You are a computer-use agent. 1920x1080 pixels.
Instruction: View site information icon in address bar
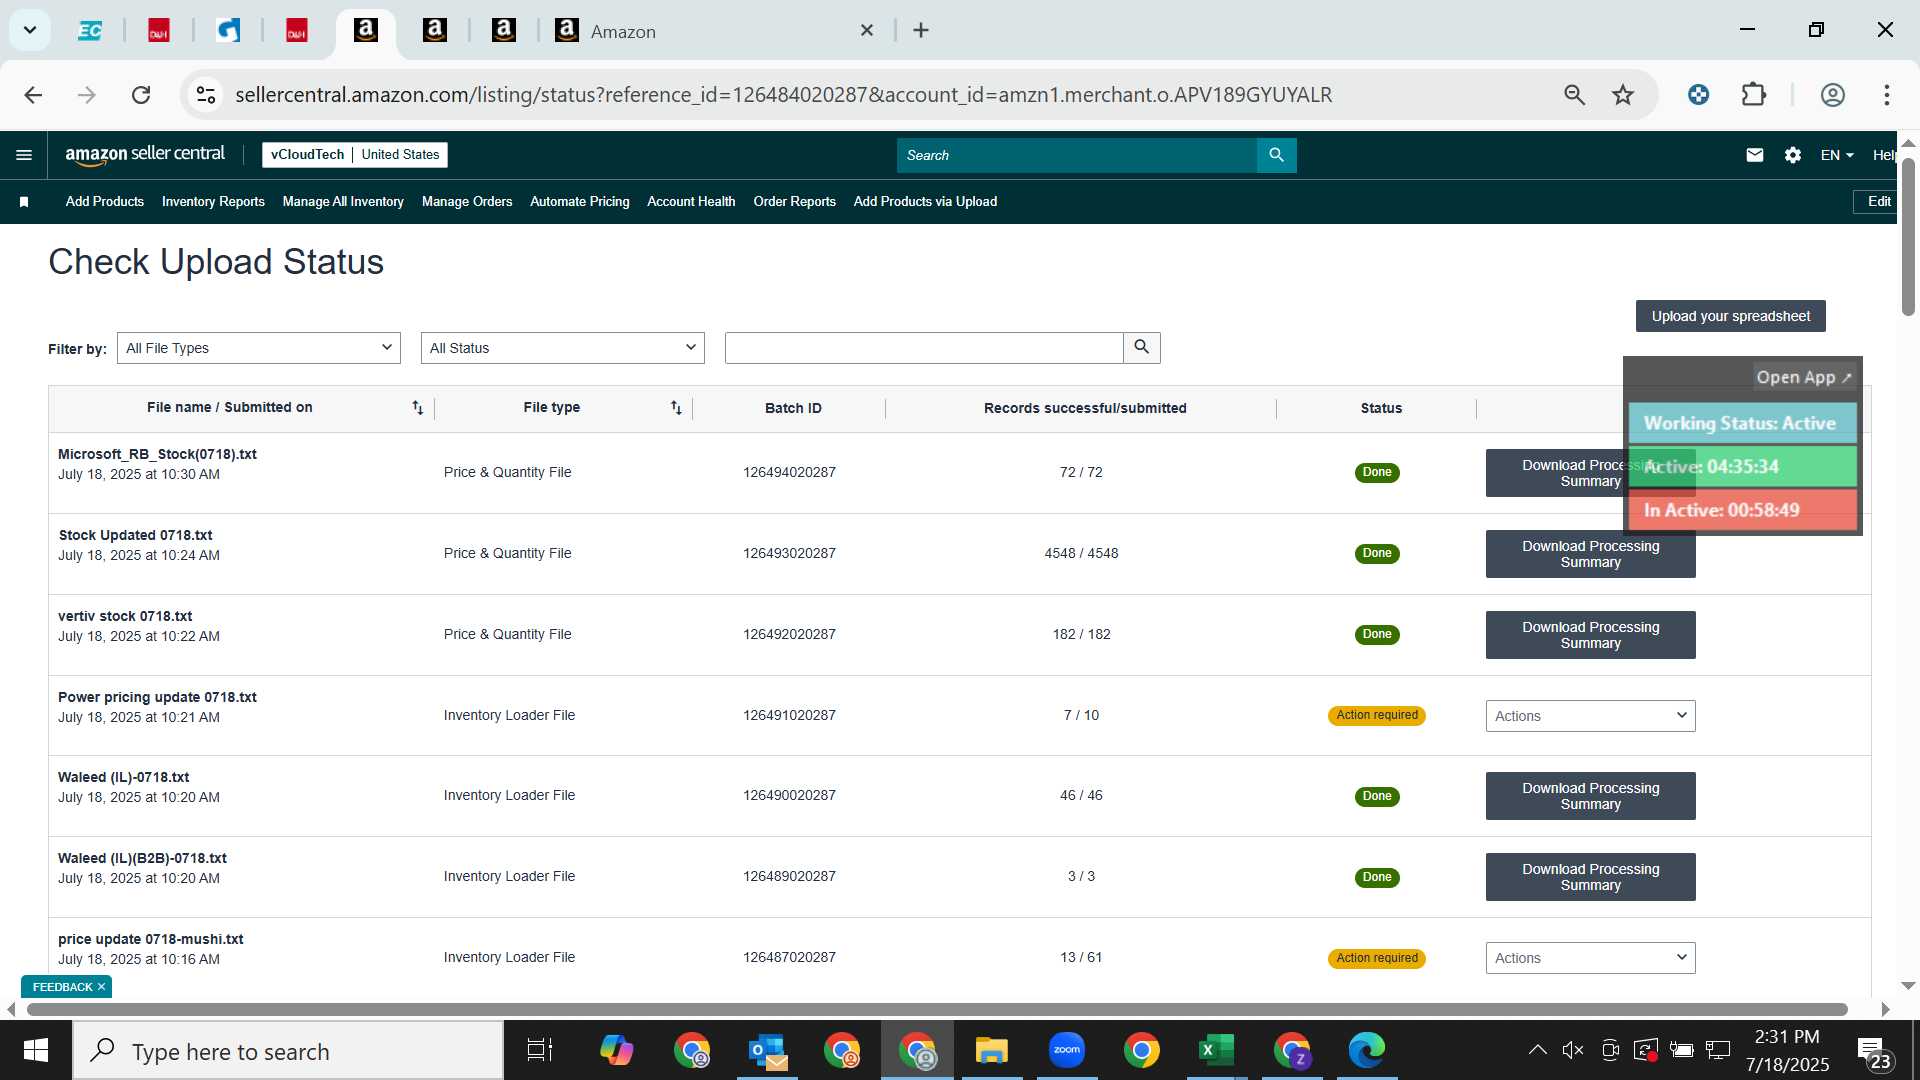206,95
